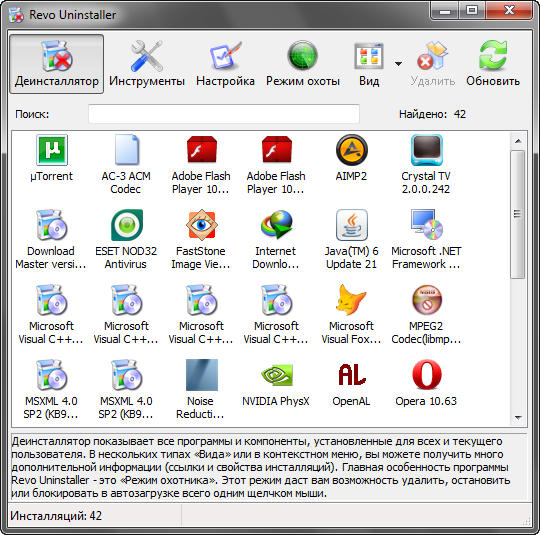540x535 pixels.
Task: Activate Режим охоты hunter mode
Action: point(303,64)
